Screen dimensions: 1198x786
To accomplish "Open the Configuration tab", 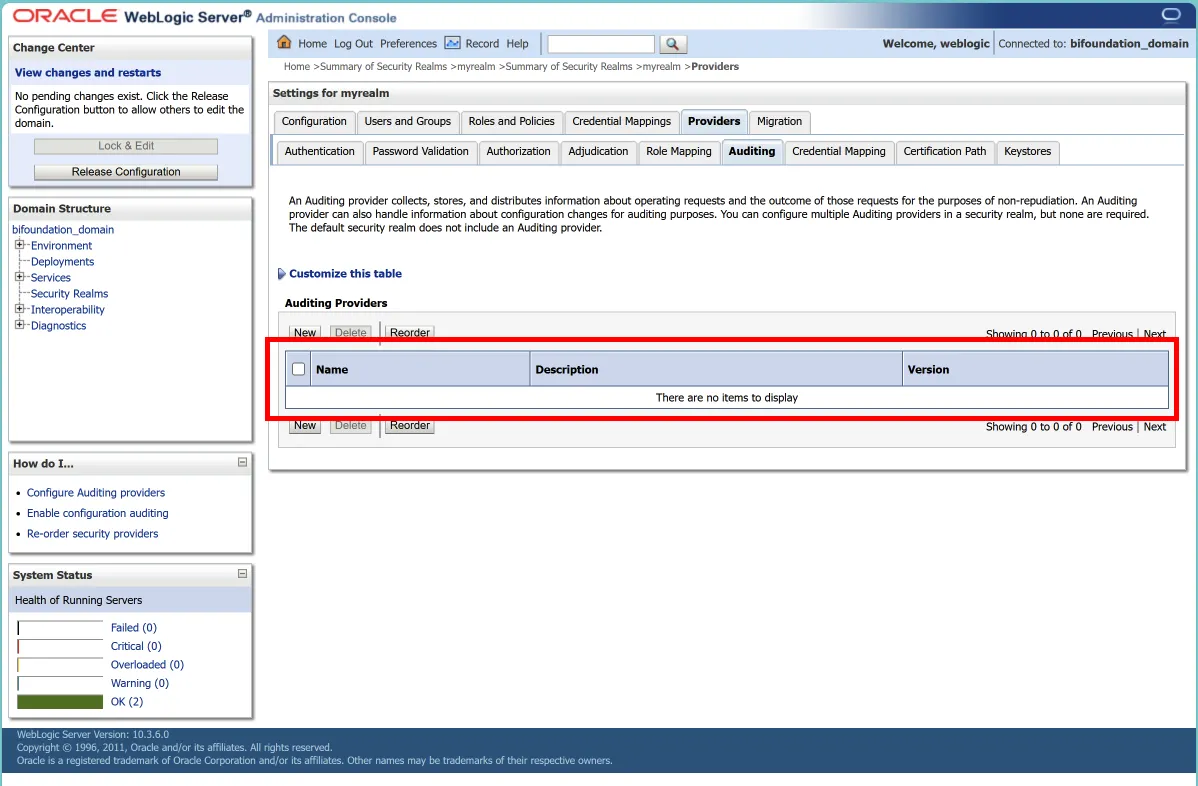I will (314, 121).
